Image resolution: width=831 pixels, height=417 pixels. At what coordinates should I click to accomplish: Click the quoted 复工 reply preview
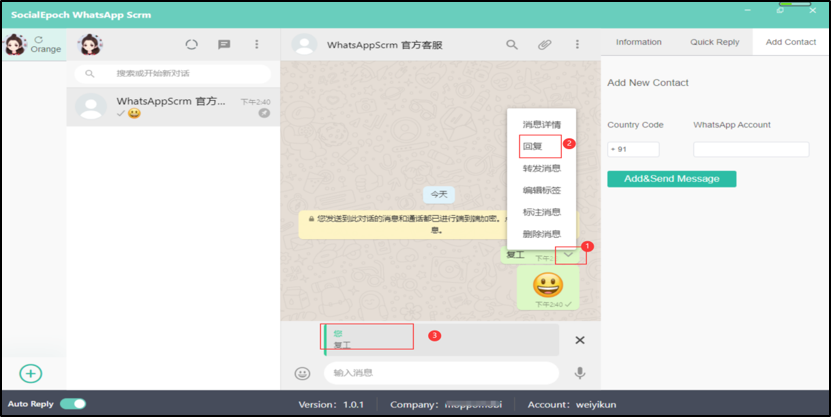click(x=441, y=340)
